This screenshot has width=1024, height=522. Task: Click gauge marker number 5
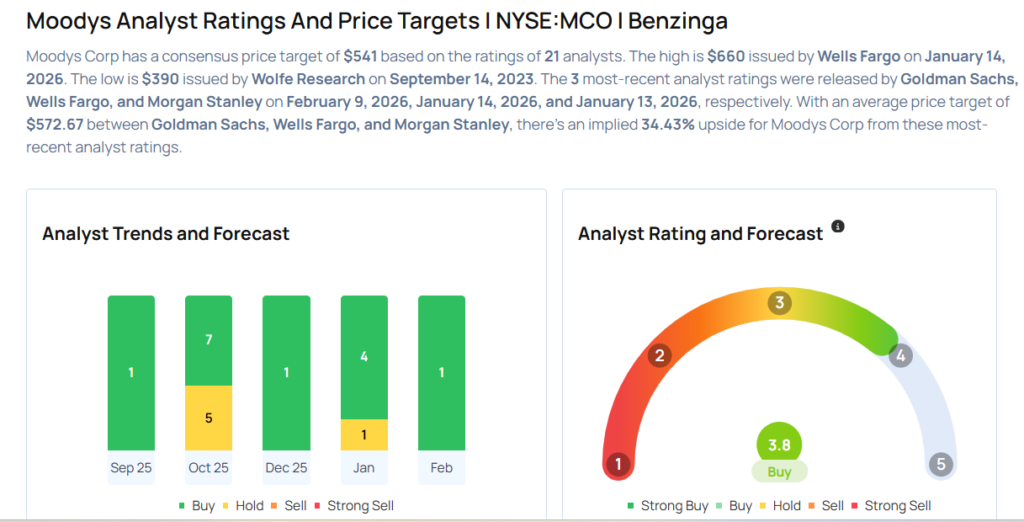tap(939, 464)
